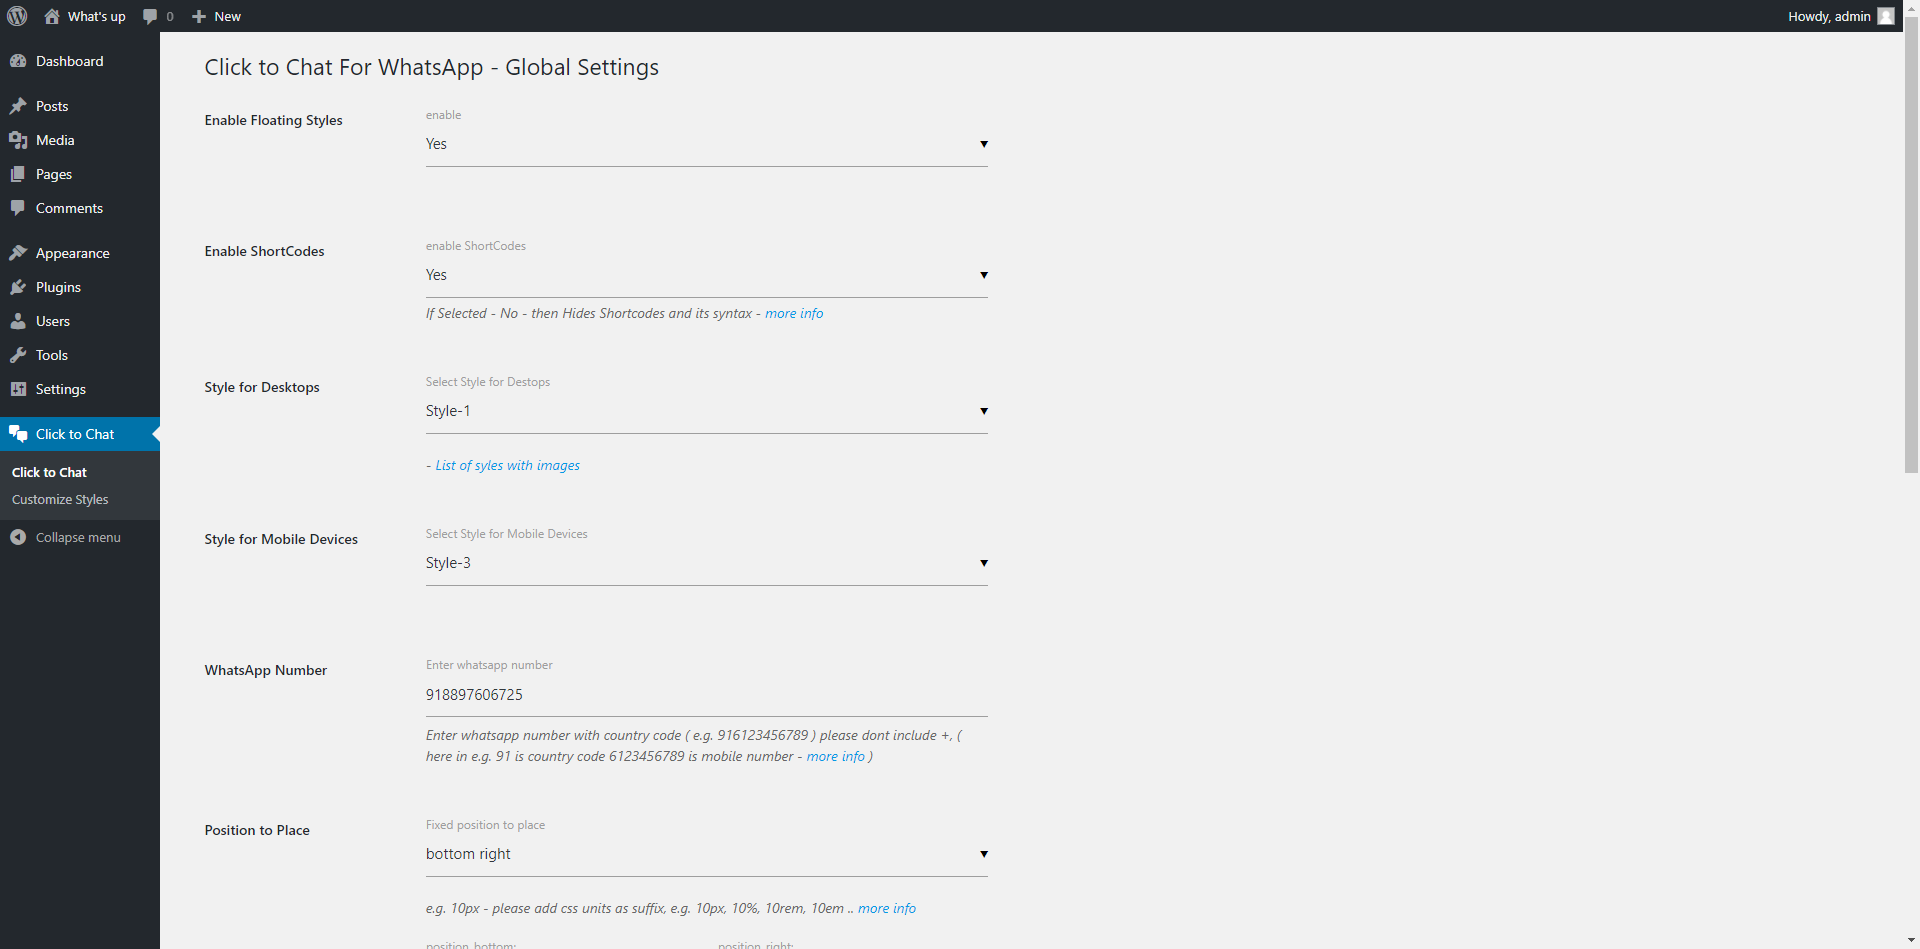Click What's up site name link
The height and width of the screenshot is (949, 1920).
click(97, 16)
